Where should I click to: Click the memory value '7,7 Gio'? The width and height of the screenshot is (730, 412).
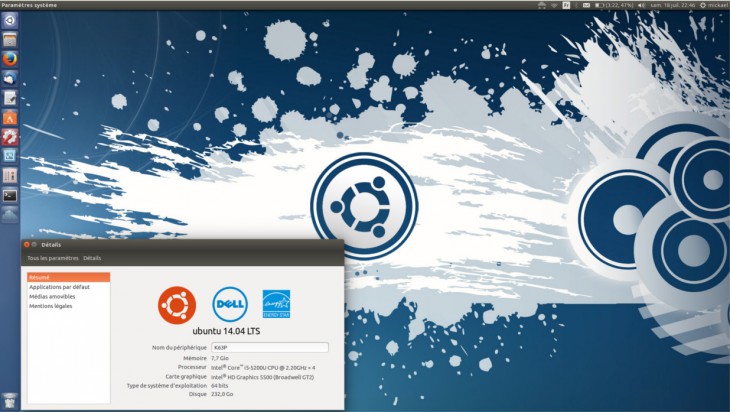[x=220, y=358]
